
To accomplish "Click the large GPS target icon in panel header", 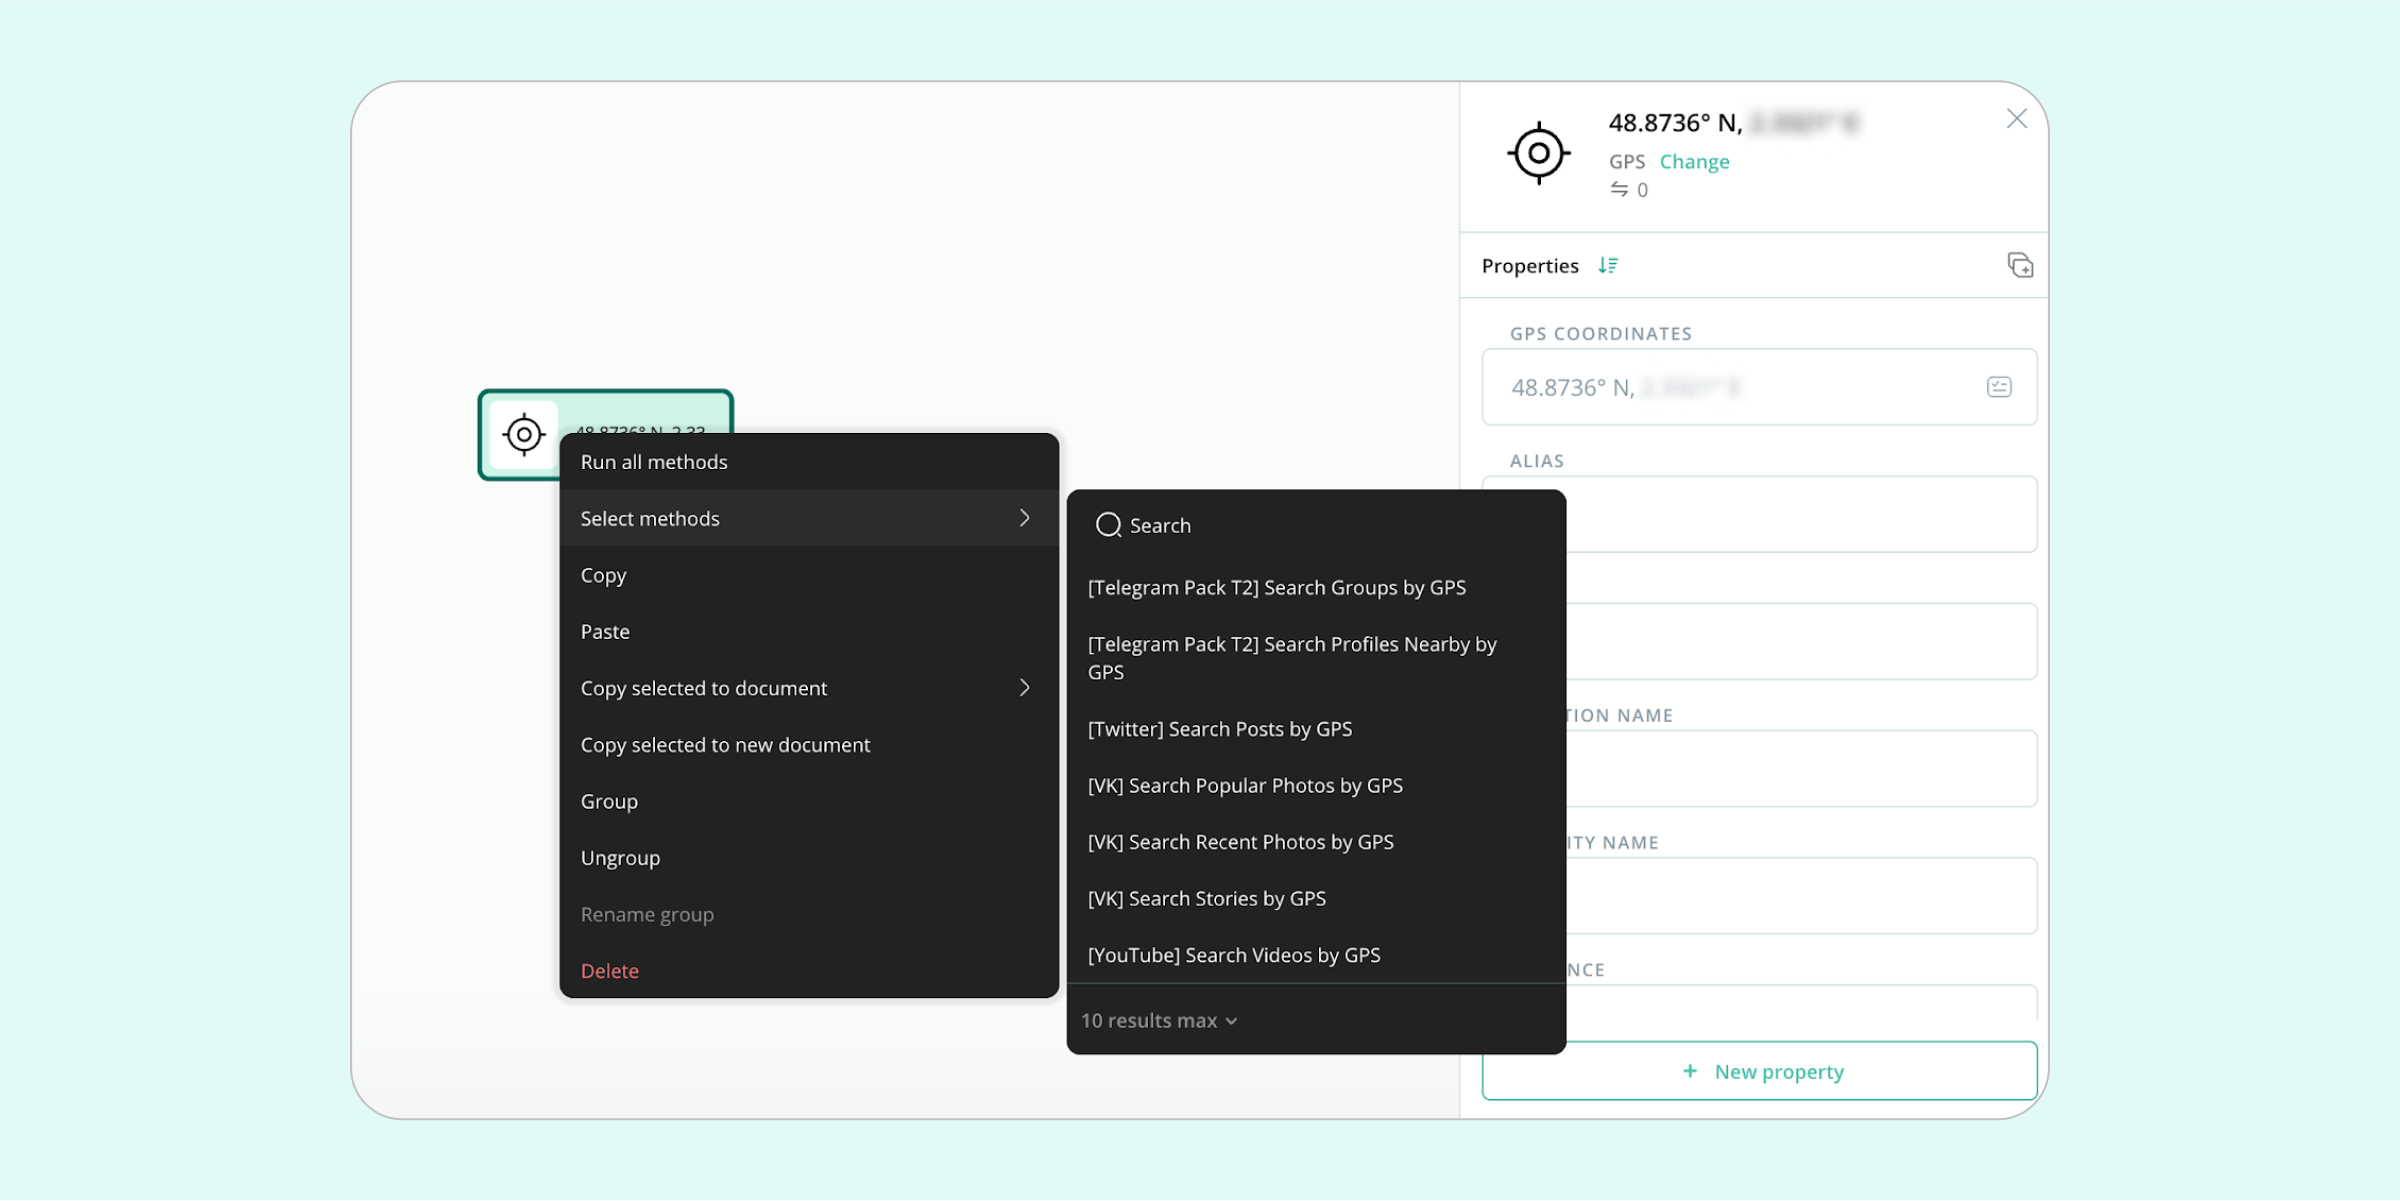I will click(x=1538, y=153).
